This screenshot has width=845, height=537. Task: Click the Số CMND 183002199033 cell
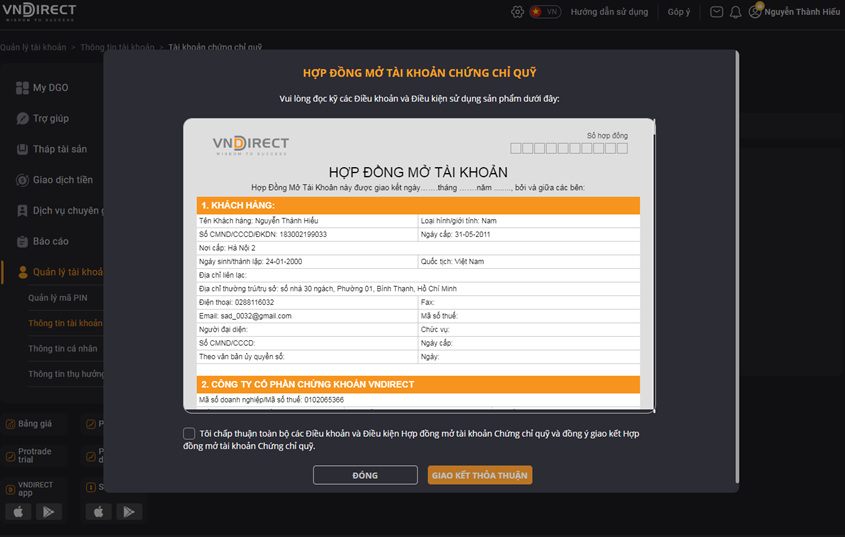coord(307,235)
